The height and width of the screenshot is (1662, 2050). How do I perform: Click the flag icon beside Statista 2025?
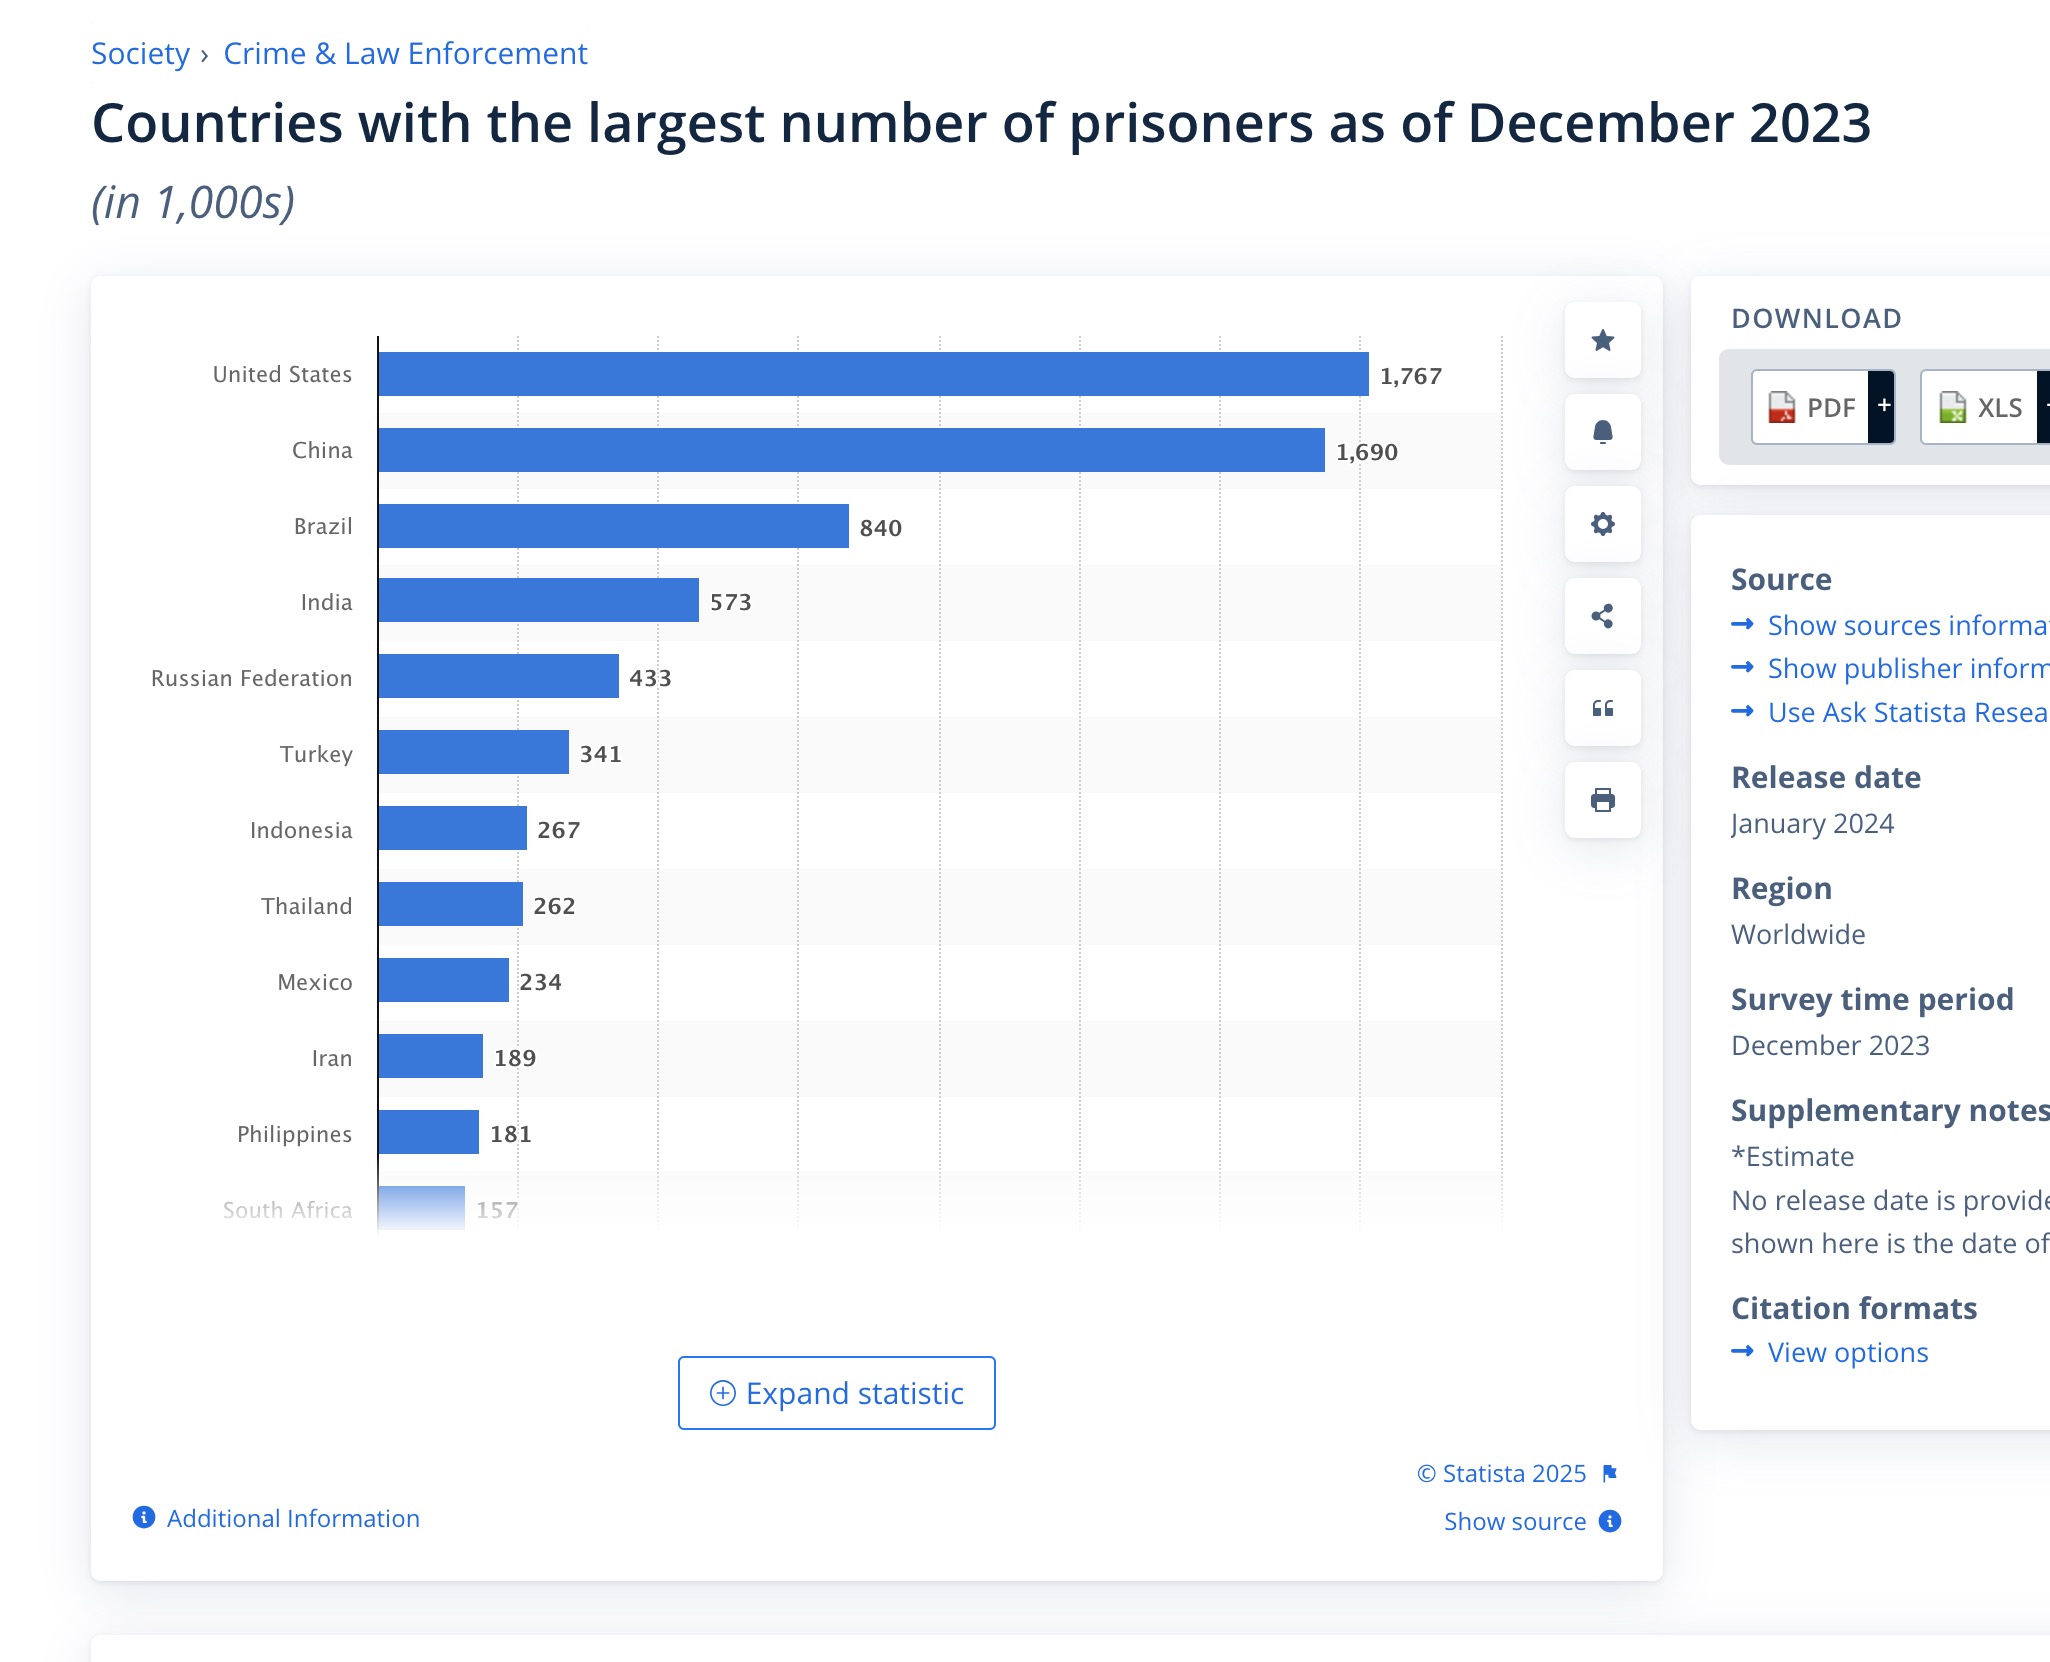[1610, 1473]
